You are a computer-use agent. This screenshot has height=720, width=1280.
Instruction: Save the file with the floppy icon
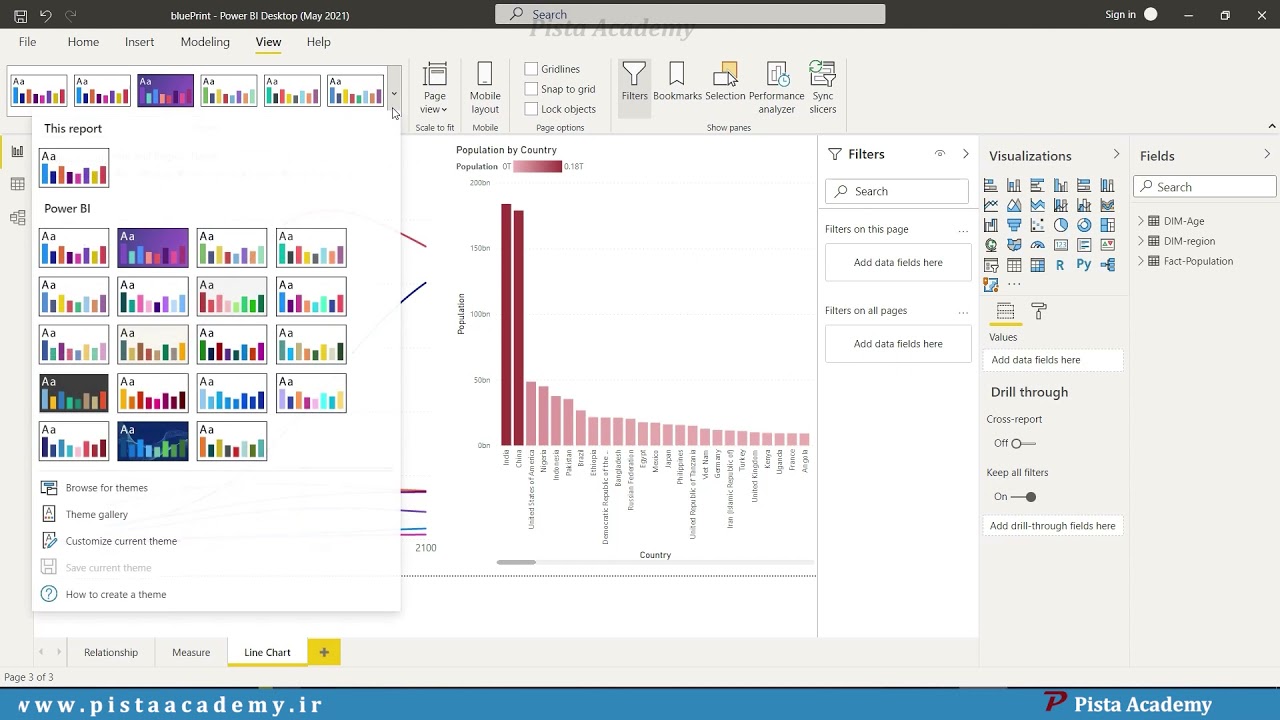point(20,15)
